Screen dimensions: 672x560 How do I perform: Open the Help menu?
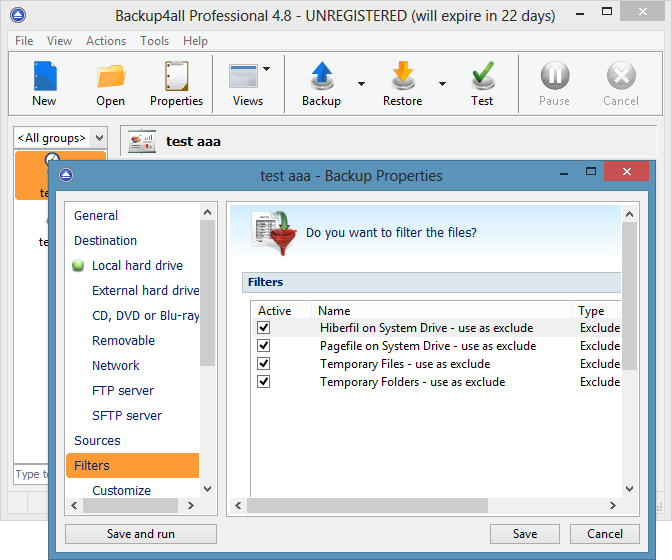click(195, 41)
